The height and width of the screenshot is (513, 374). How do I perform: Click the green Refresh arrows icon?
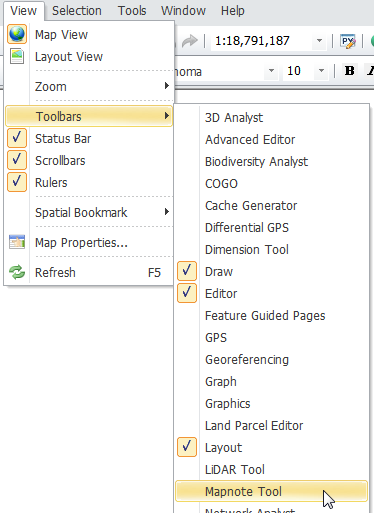coord(17,272)
